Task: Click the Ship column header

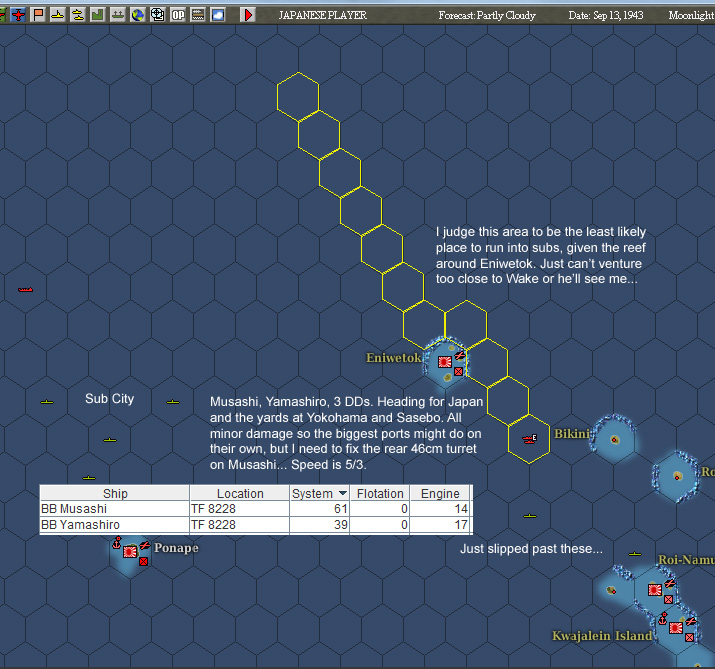Action: pyautogui.click(x=115, y=493)
